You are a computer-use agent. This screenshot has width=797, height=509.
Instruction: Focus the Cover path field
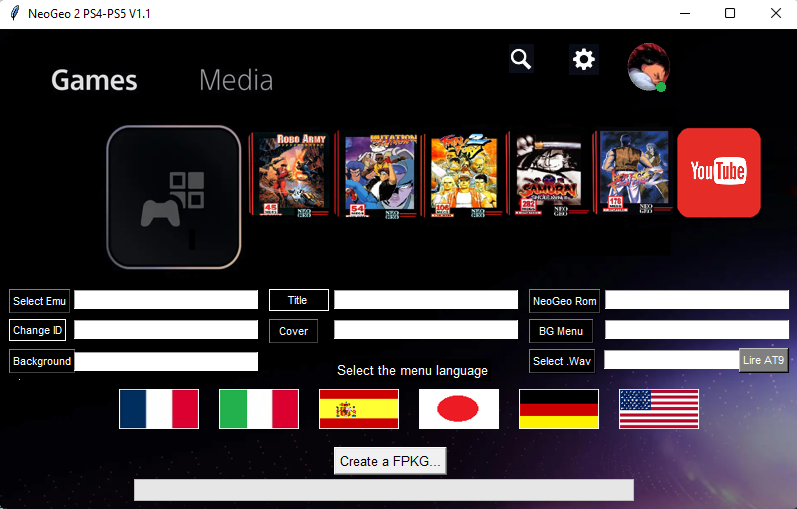pos(426,330)
